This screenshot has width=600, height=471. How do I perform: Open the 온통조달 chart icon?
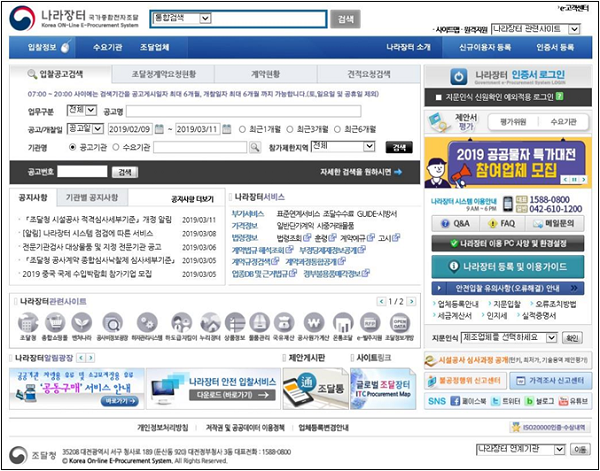(x=342, y=323)
